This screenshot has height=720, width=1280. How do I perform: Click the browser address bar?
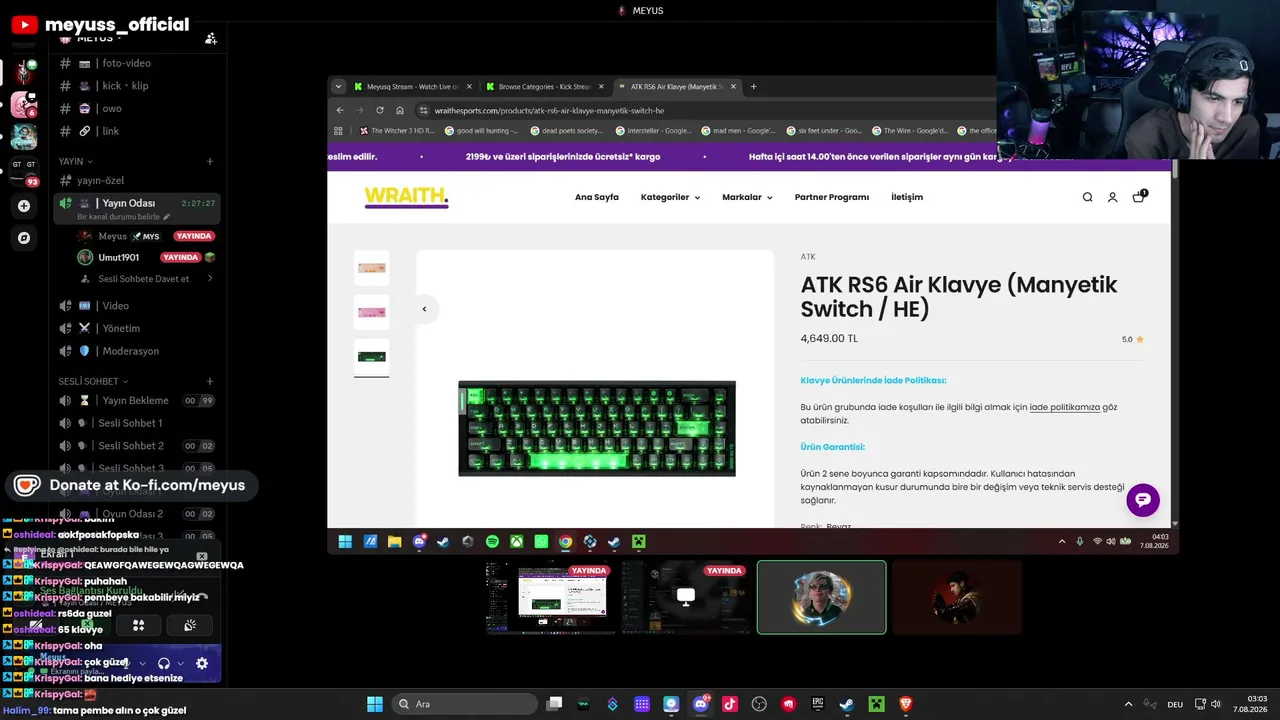click(700, 110)
